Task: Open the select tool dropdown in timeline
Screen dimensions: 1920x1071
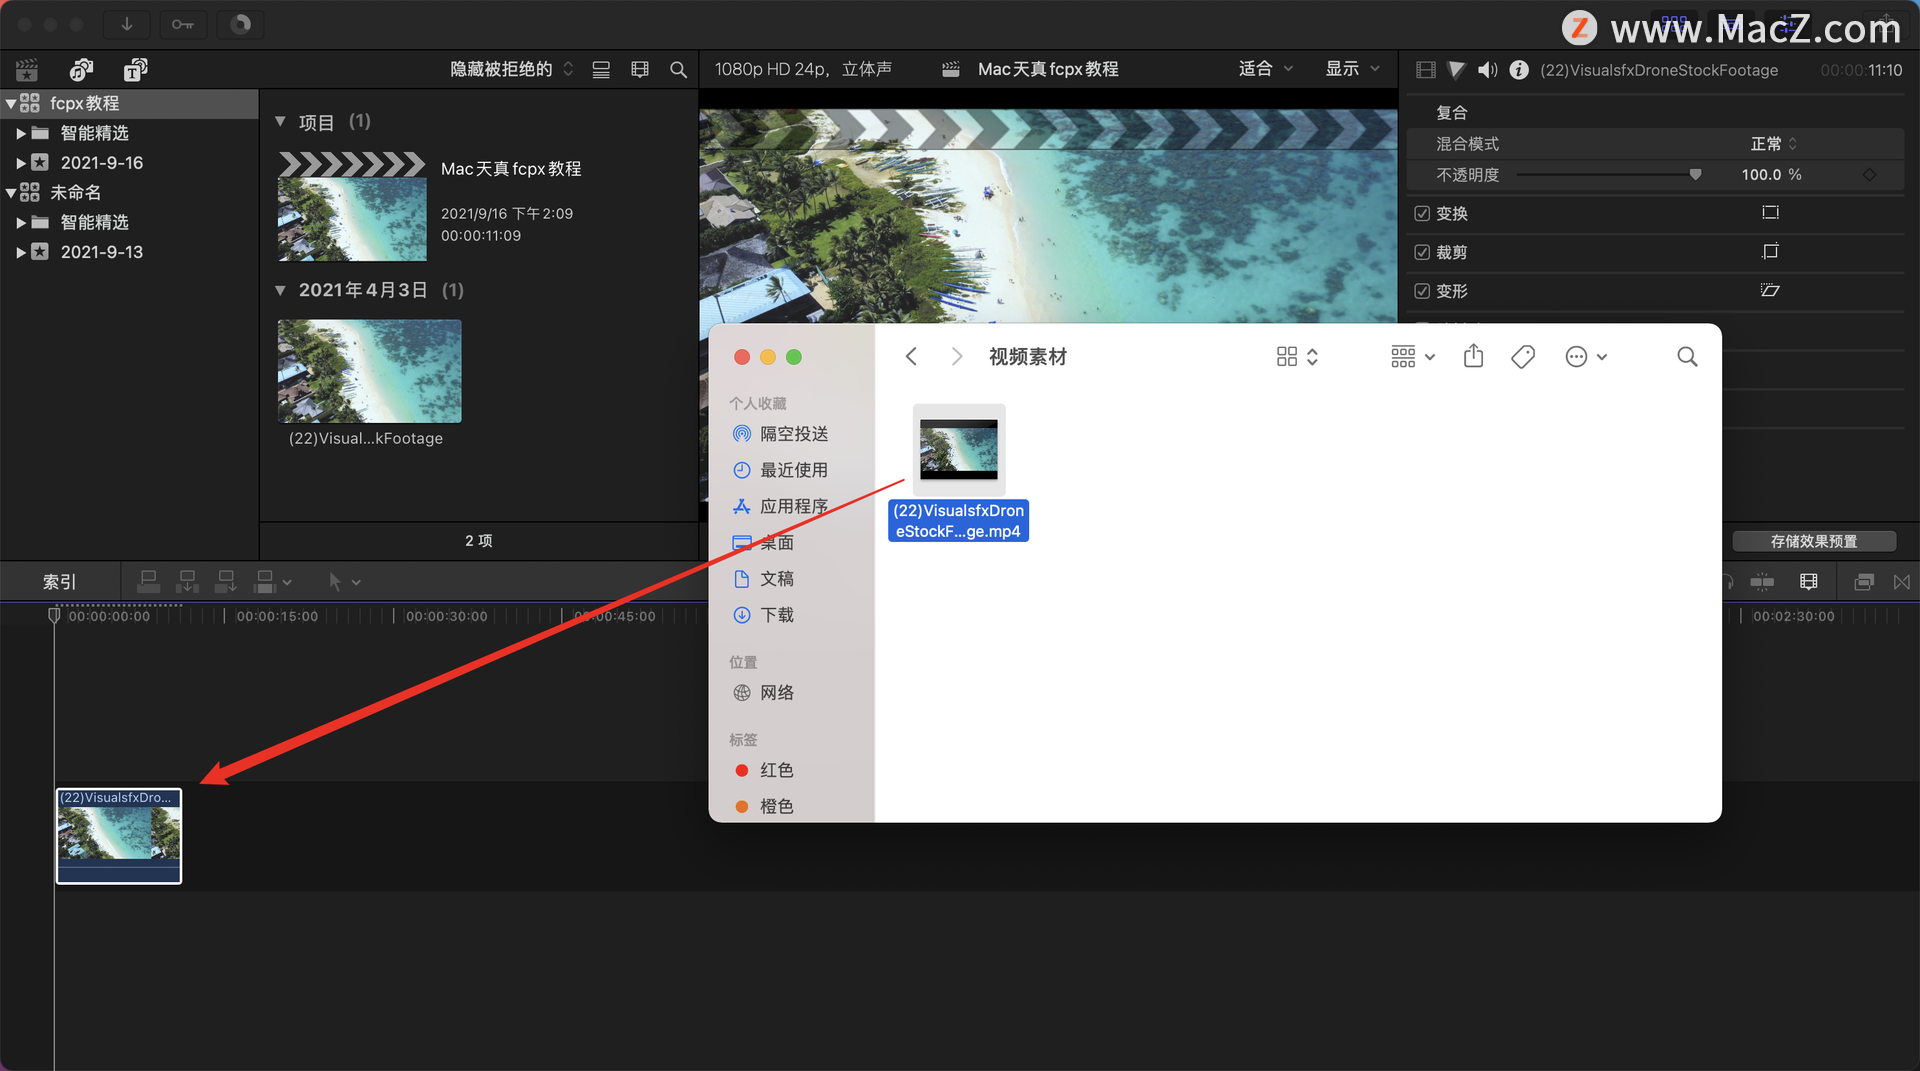Action: point(345,582)
